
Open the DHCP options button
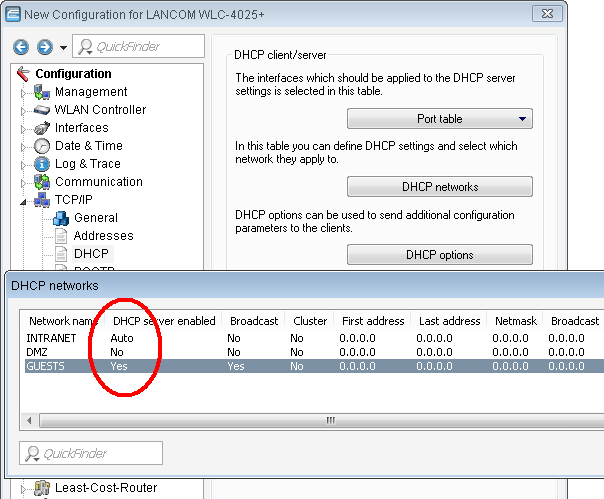pyautogui.click(x=439, y=255)
